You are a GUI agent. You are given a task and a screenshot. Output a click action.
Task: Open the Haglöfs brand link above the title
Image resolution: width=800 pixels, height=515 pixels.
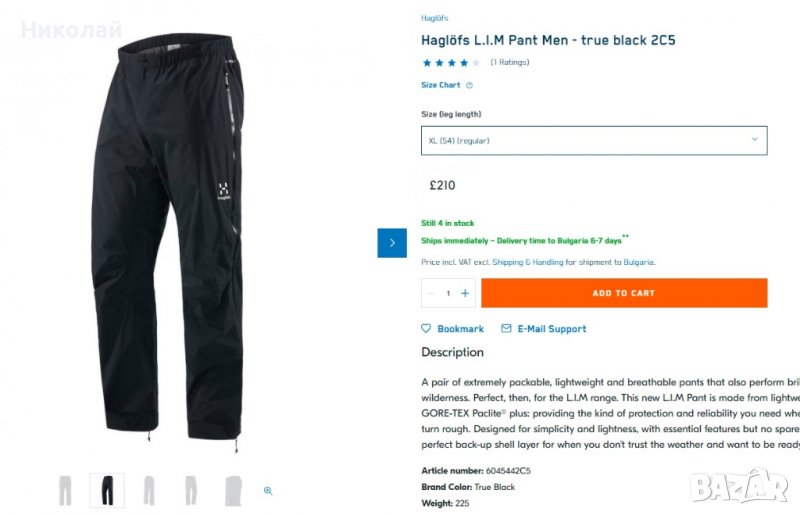pyautogui.click(x=435, y=18)
